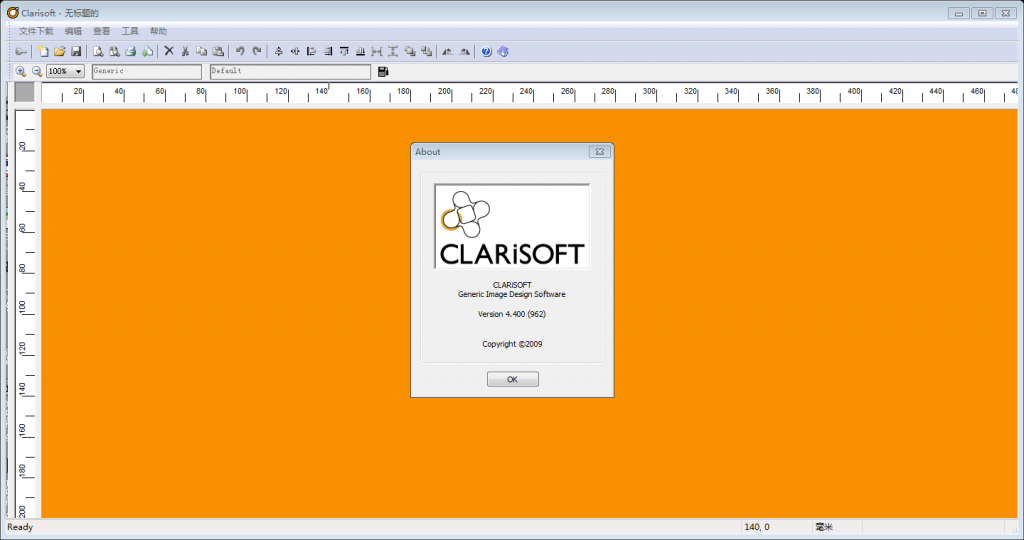
Task: Open the 编辑 menu
Action: 73,31
